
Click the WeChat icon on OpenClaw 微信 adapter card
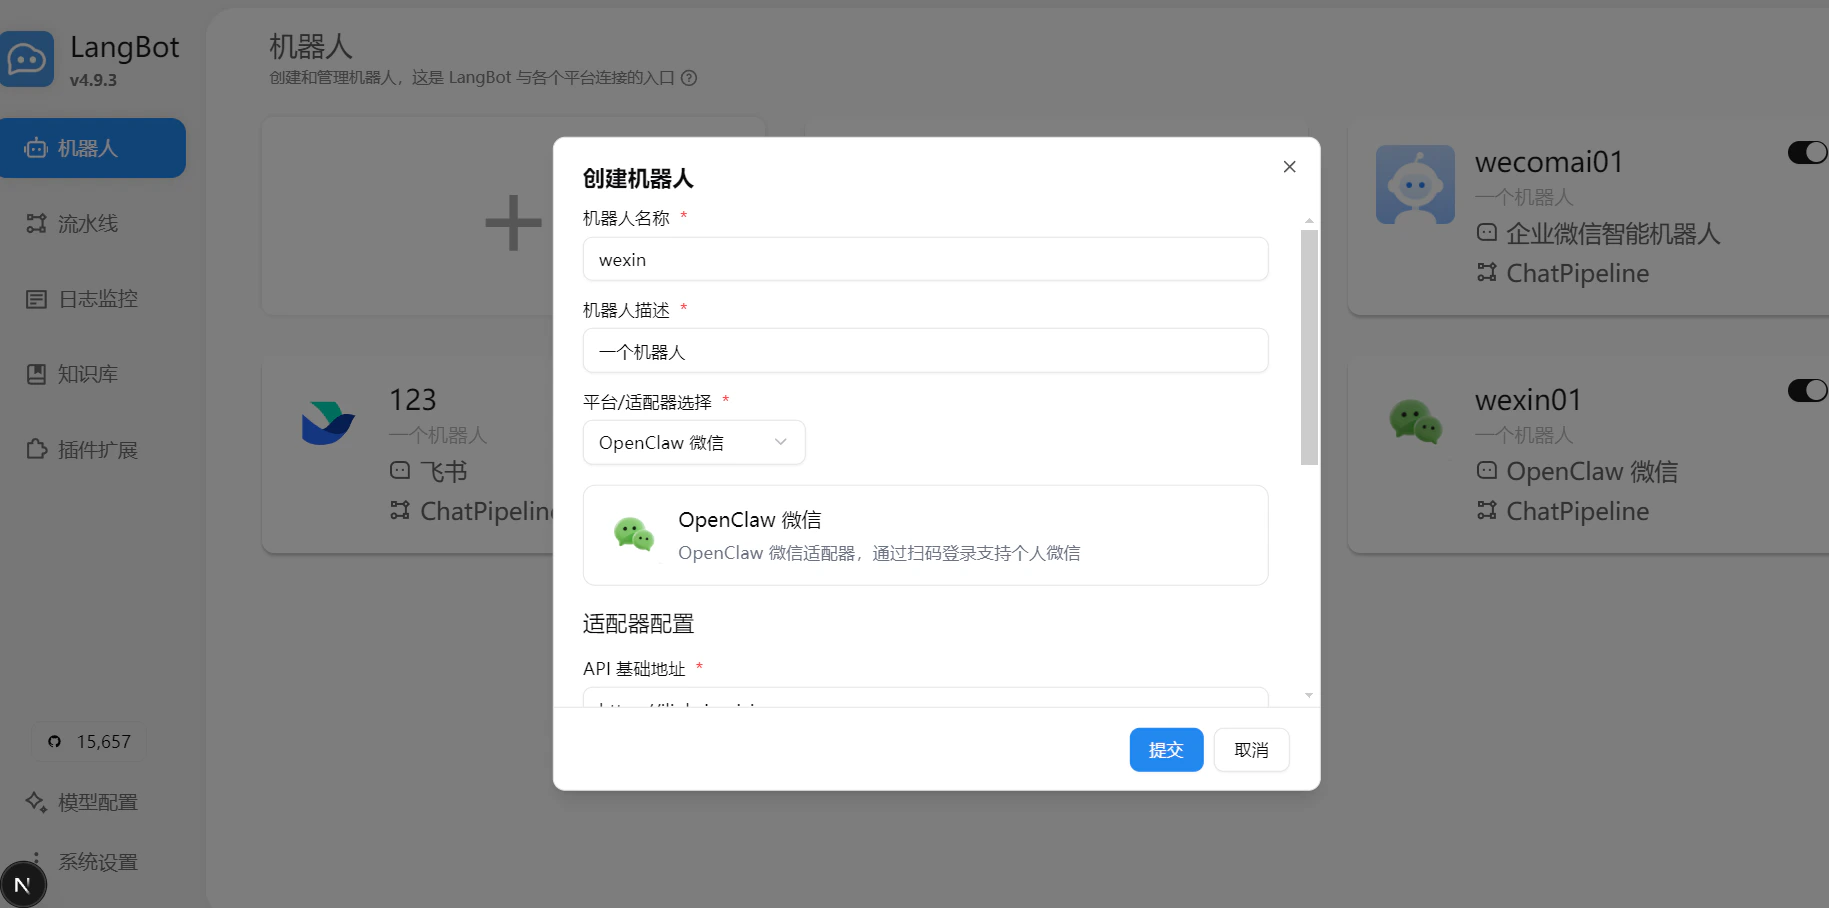tap(635, 535)
